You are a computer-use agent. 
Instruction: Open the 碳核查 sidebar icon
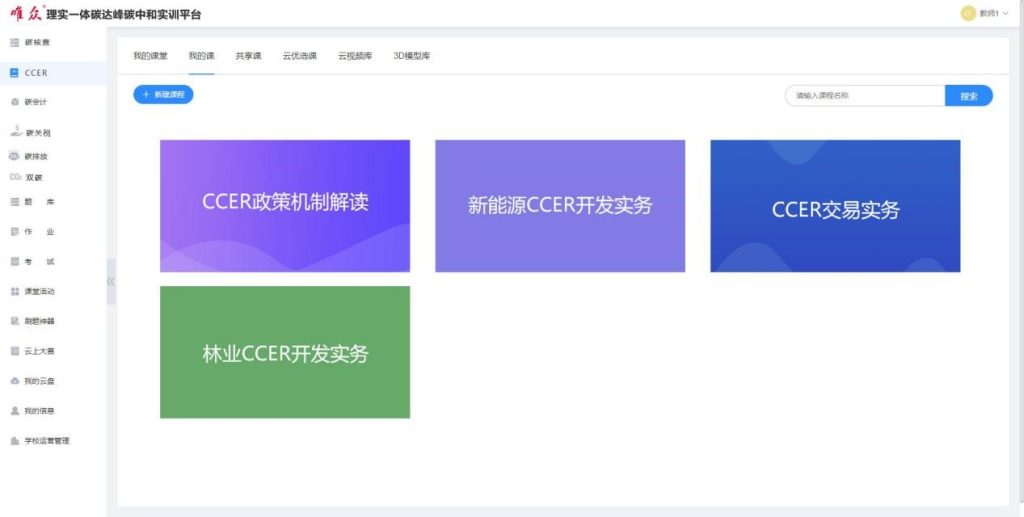tap(14, 42)
